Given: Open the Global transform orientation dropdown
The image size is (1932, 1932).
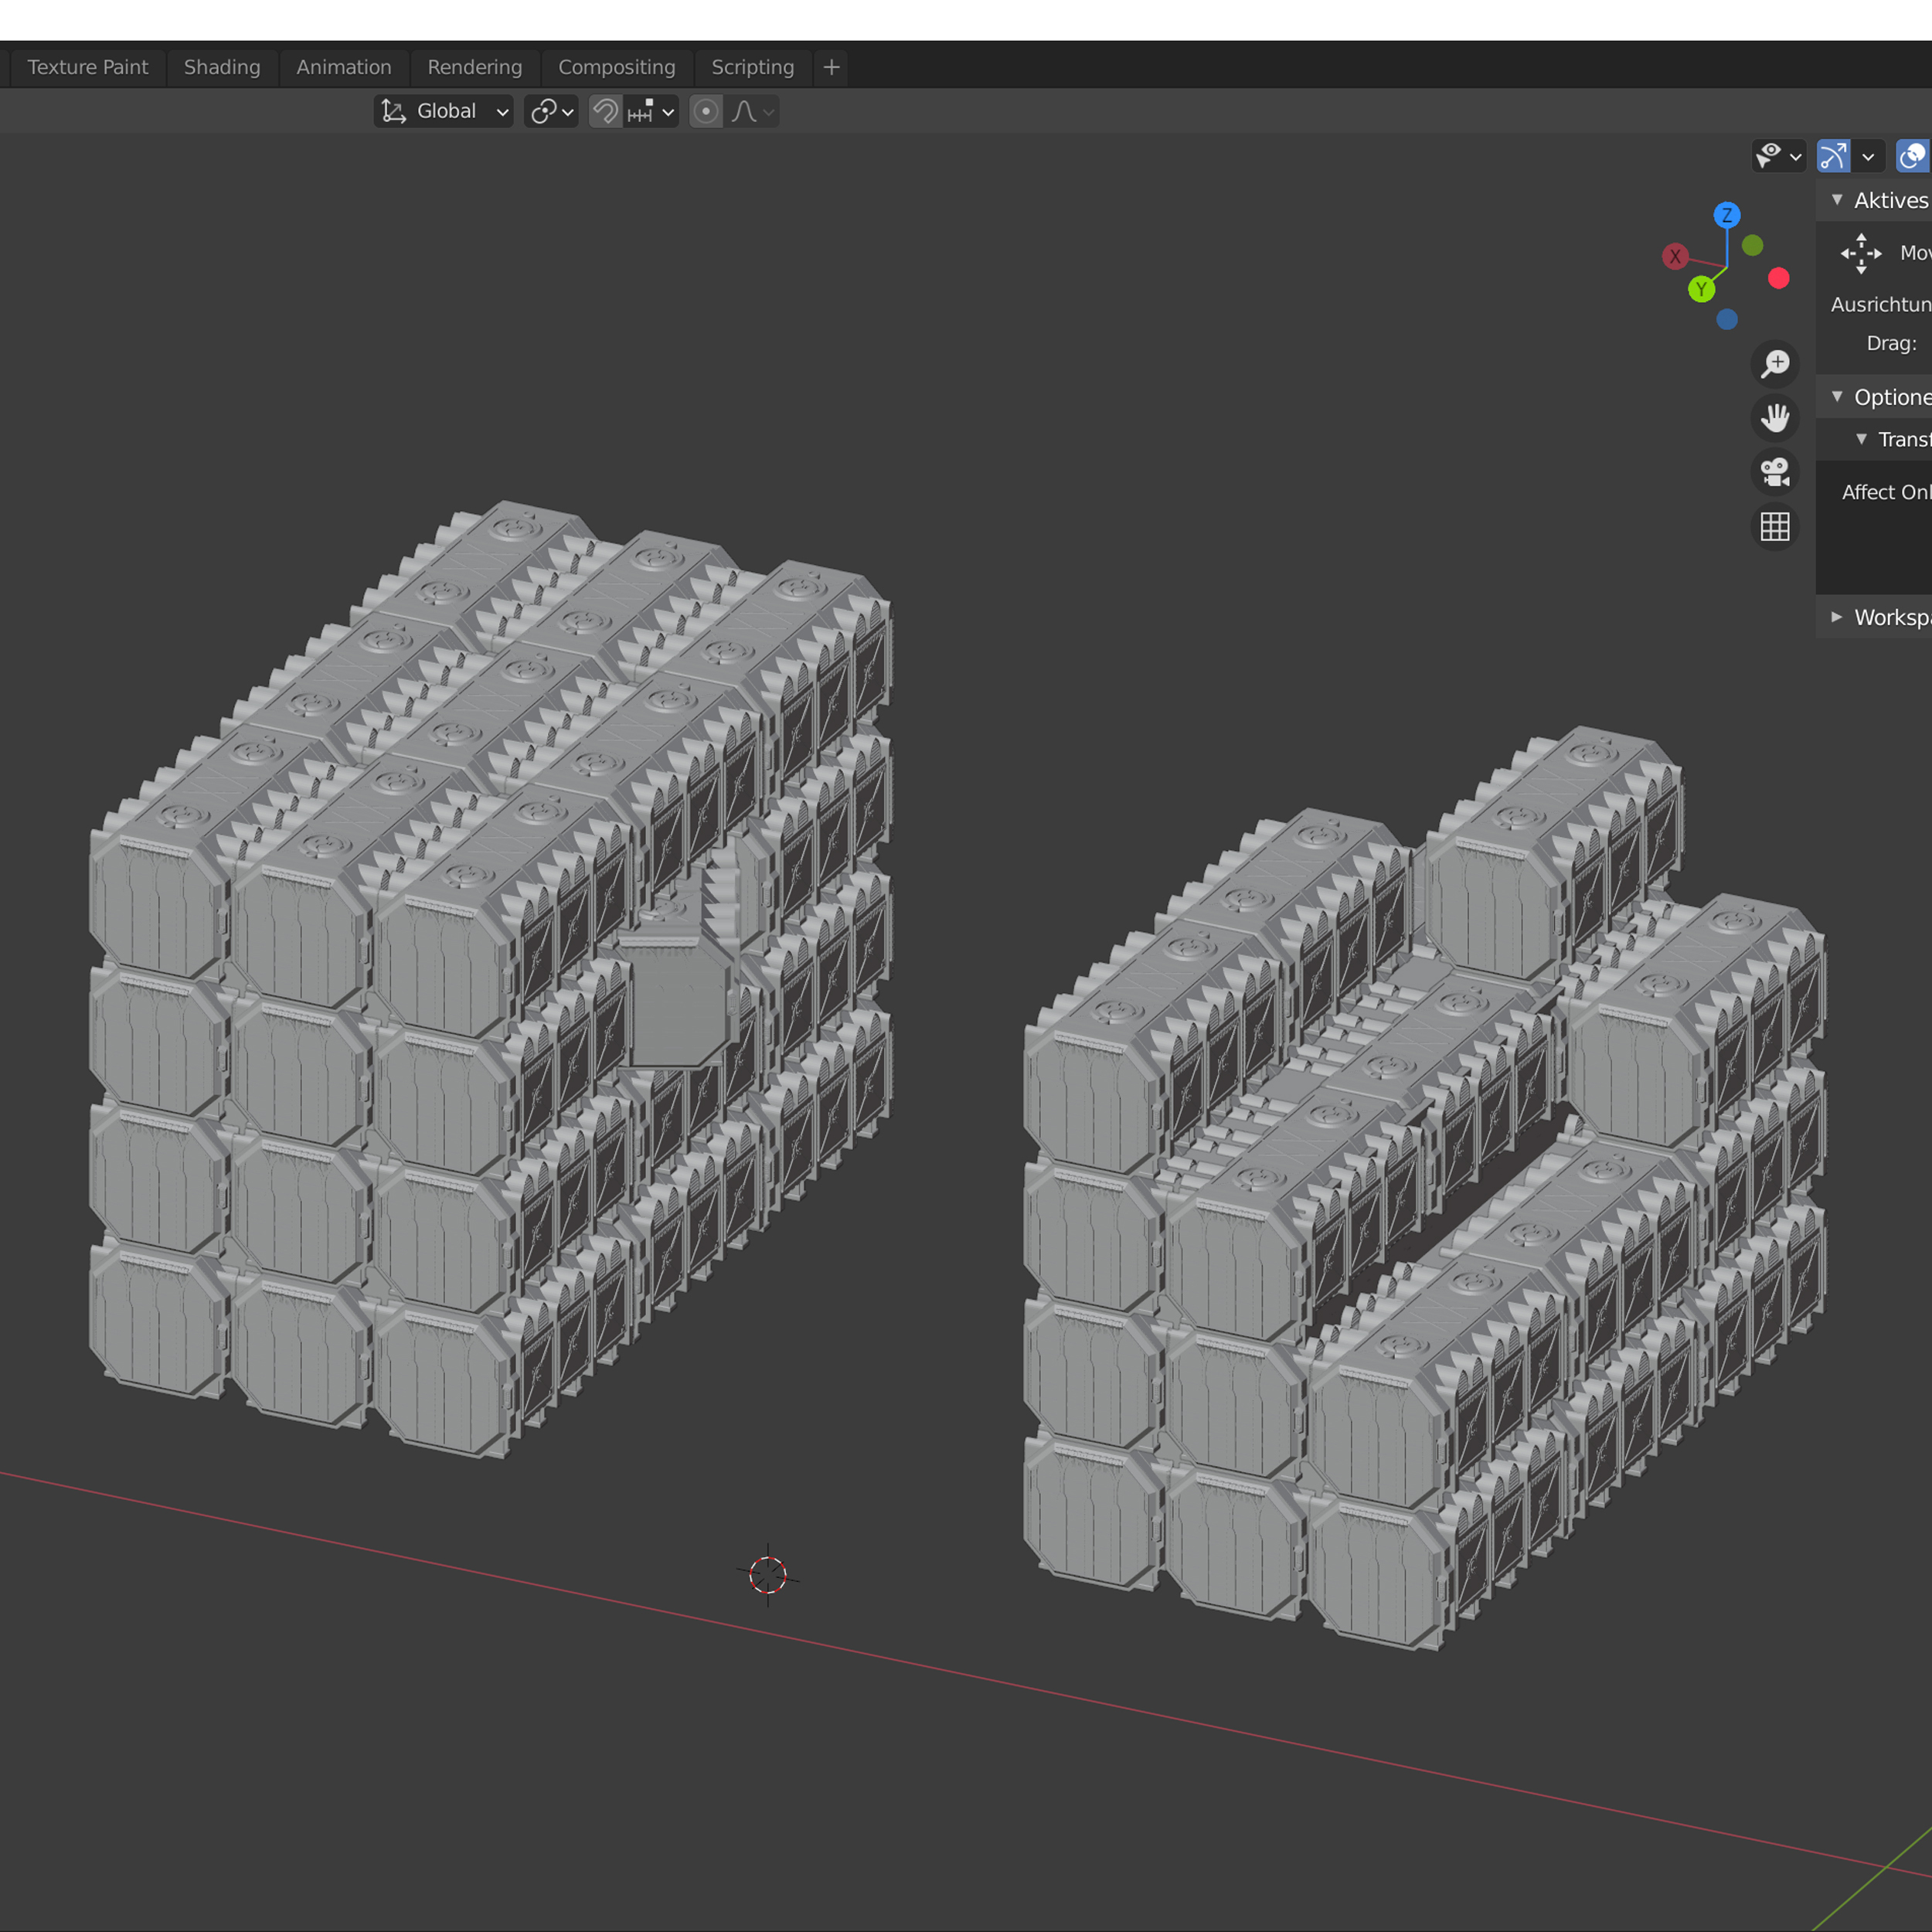Looking at the screenshot, I should pyautogui.click(x=444, y=111).
